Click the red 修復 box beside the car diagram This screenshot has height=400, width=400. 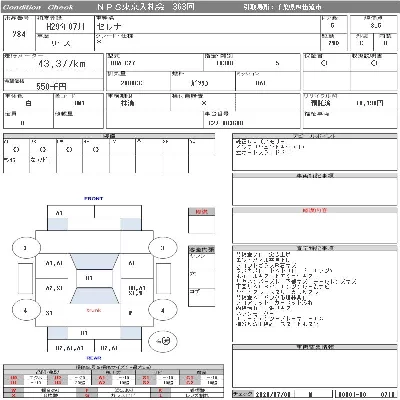201,211
